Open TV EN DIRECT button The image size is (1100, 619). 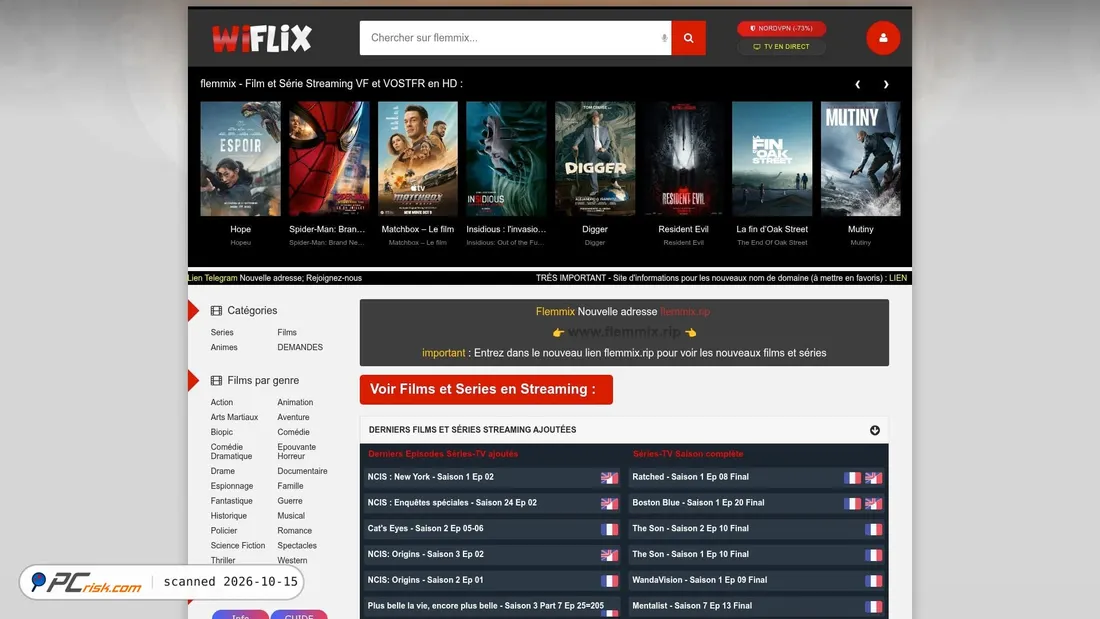tap(781, 47)
